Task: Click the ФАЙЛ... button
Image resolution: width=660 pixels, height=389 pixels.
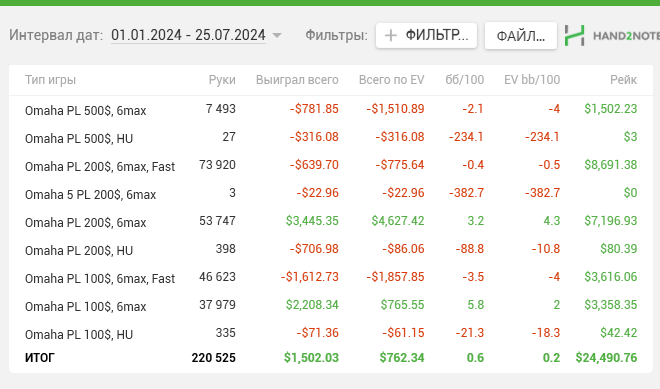Action: [x=521, y=36]
